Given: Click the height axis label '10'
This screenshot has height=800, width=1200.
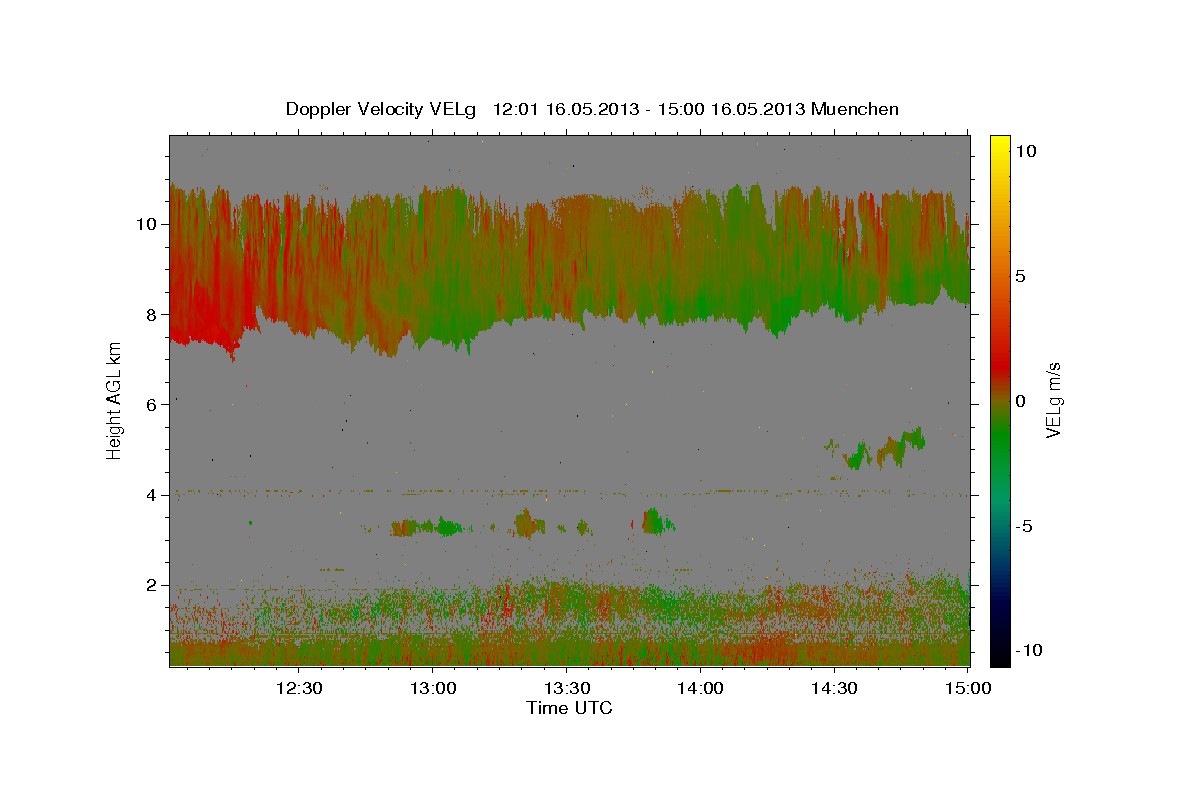Looking at the screenshot, I should point(147,224).
